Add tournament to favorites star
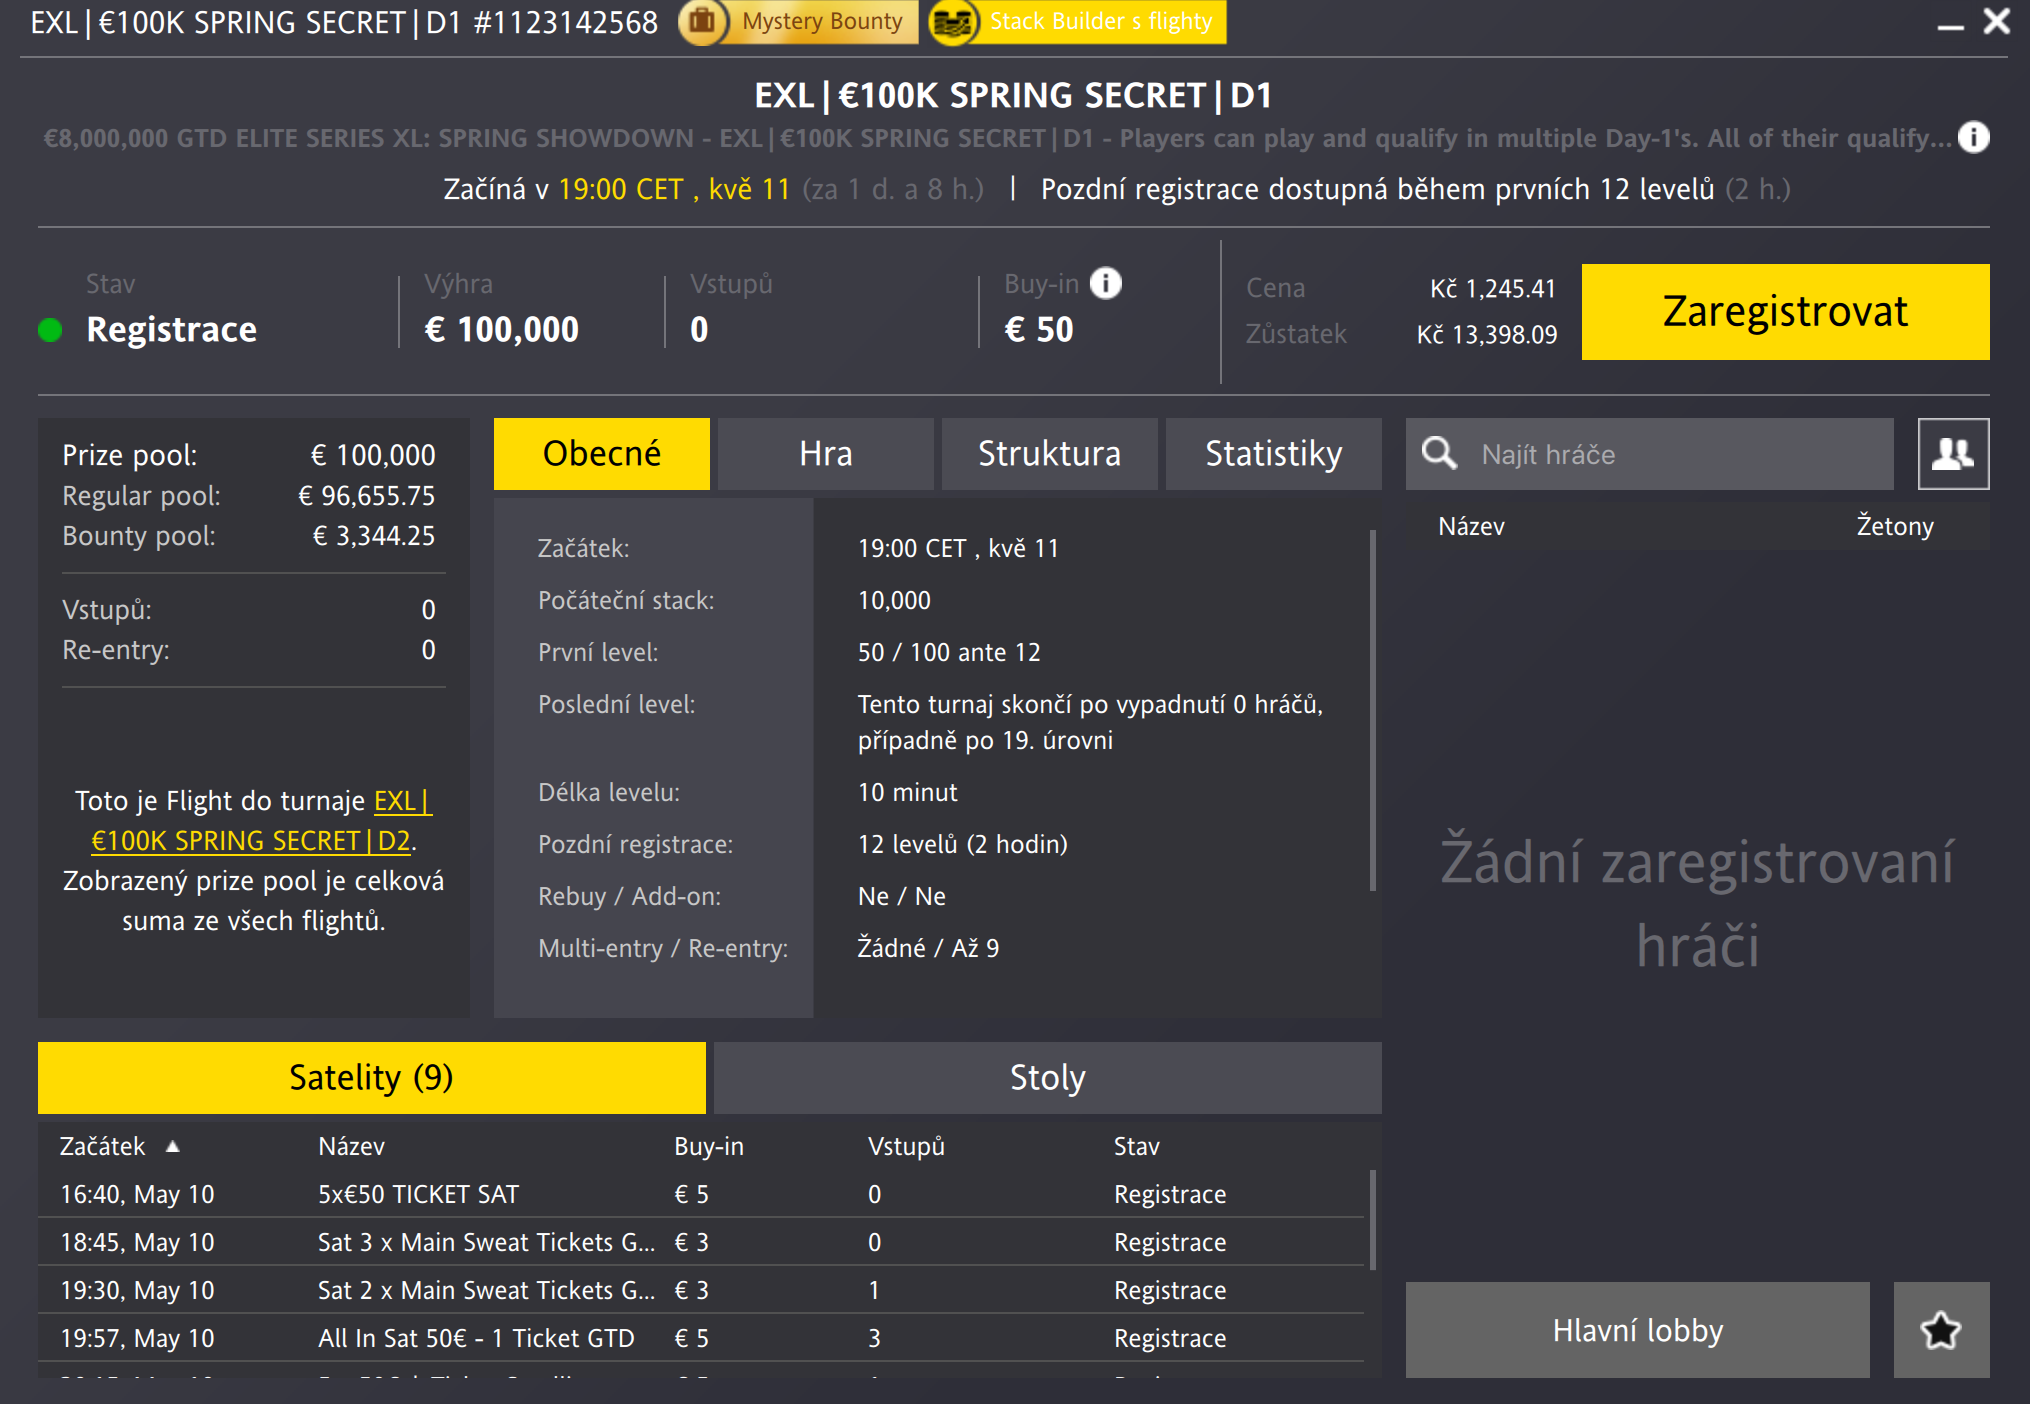Image resolution: width=2030 pixels, height=1404 pixels. [1940, 1330]
